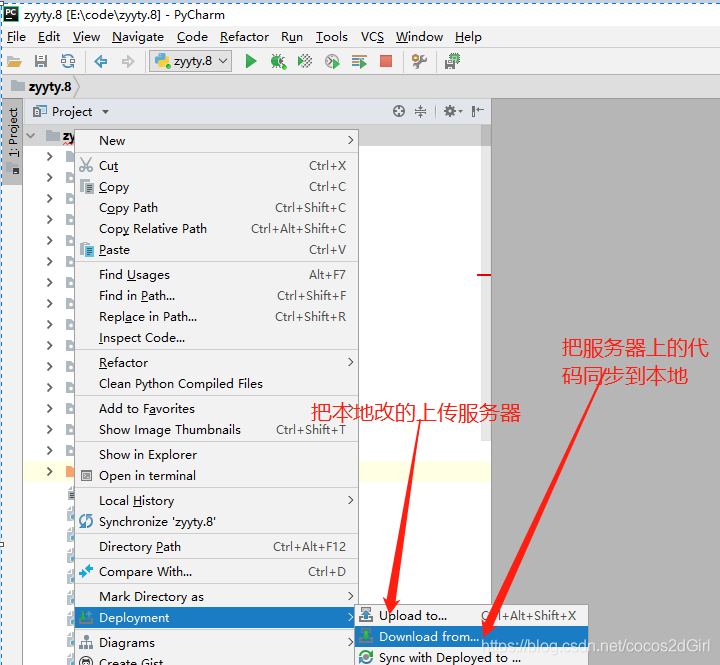Choose Copy from the context menu

pyautogui.click(x=216, y=186)
